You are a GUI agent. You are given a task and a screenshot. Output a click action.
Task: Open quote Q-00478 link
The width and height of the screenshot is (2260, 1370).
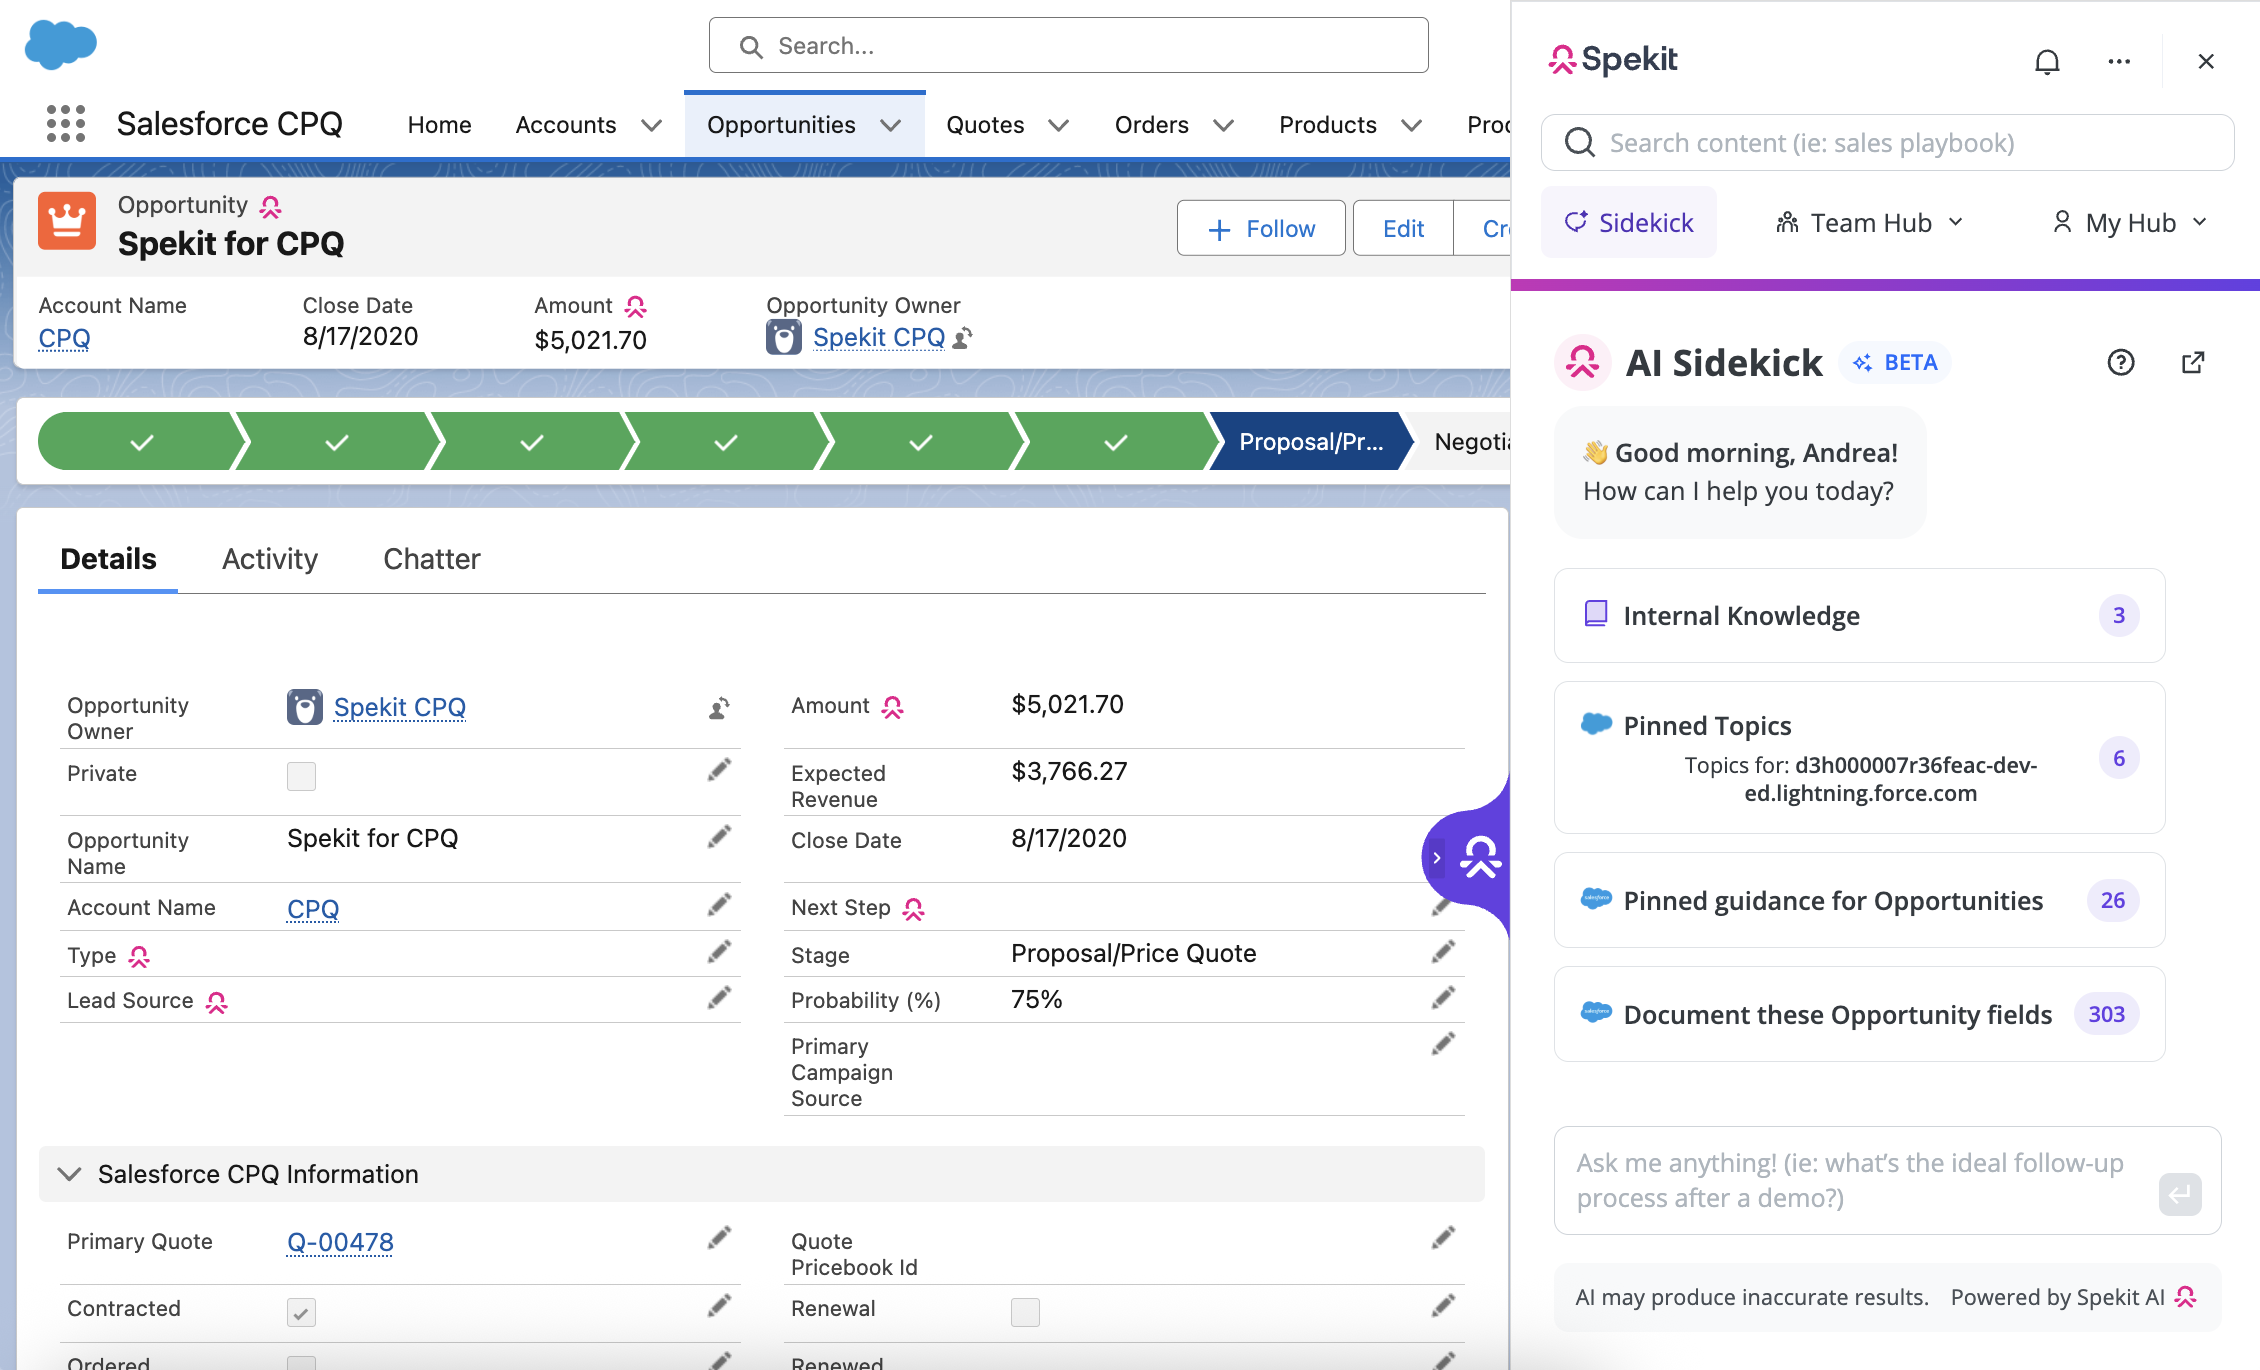(340, 1242)
